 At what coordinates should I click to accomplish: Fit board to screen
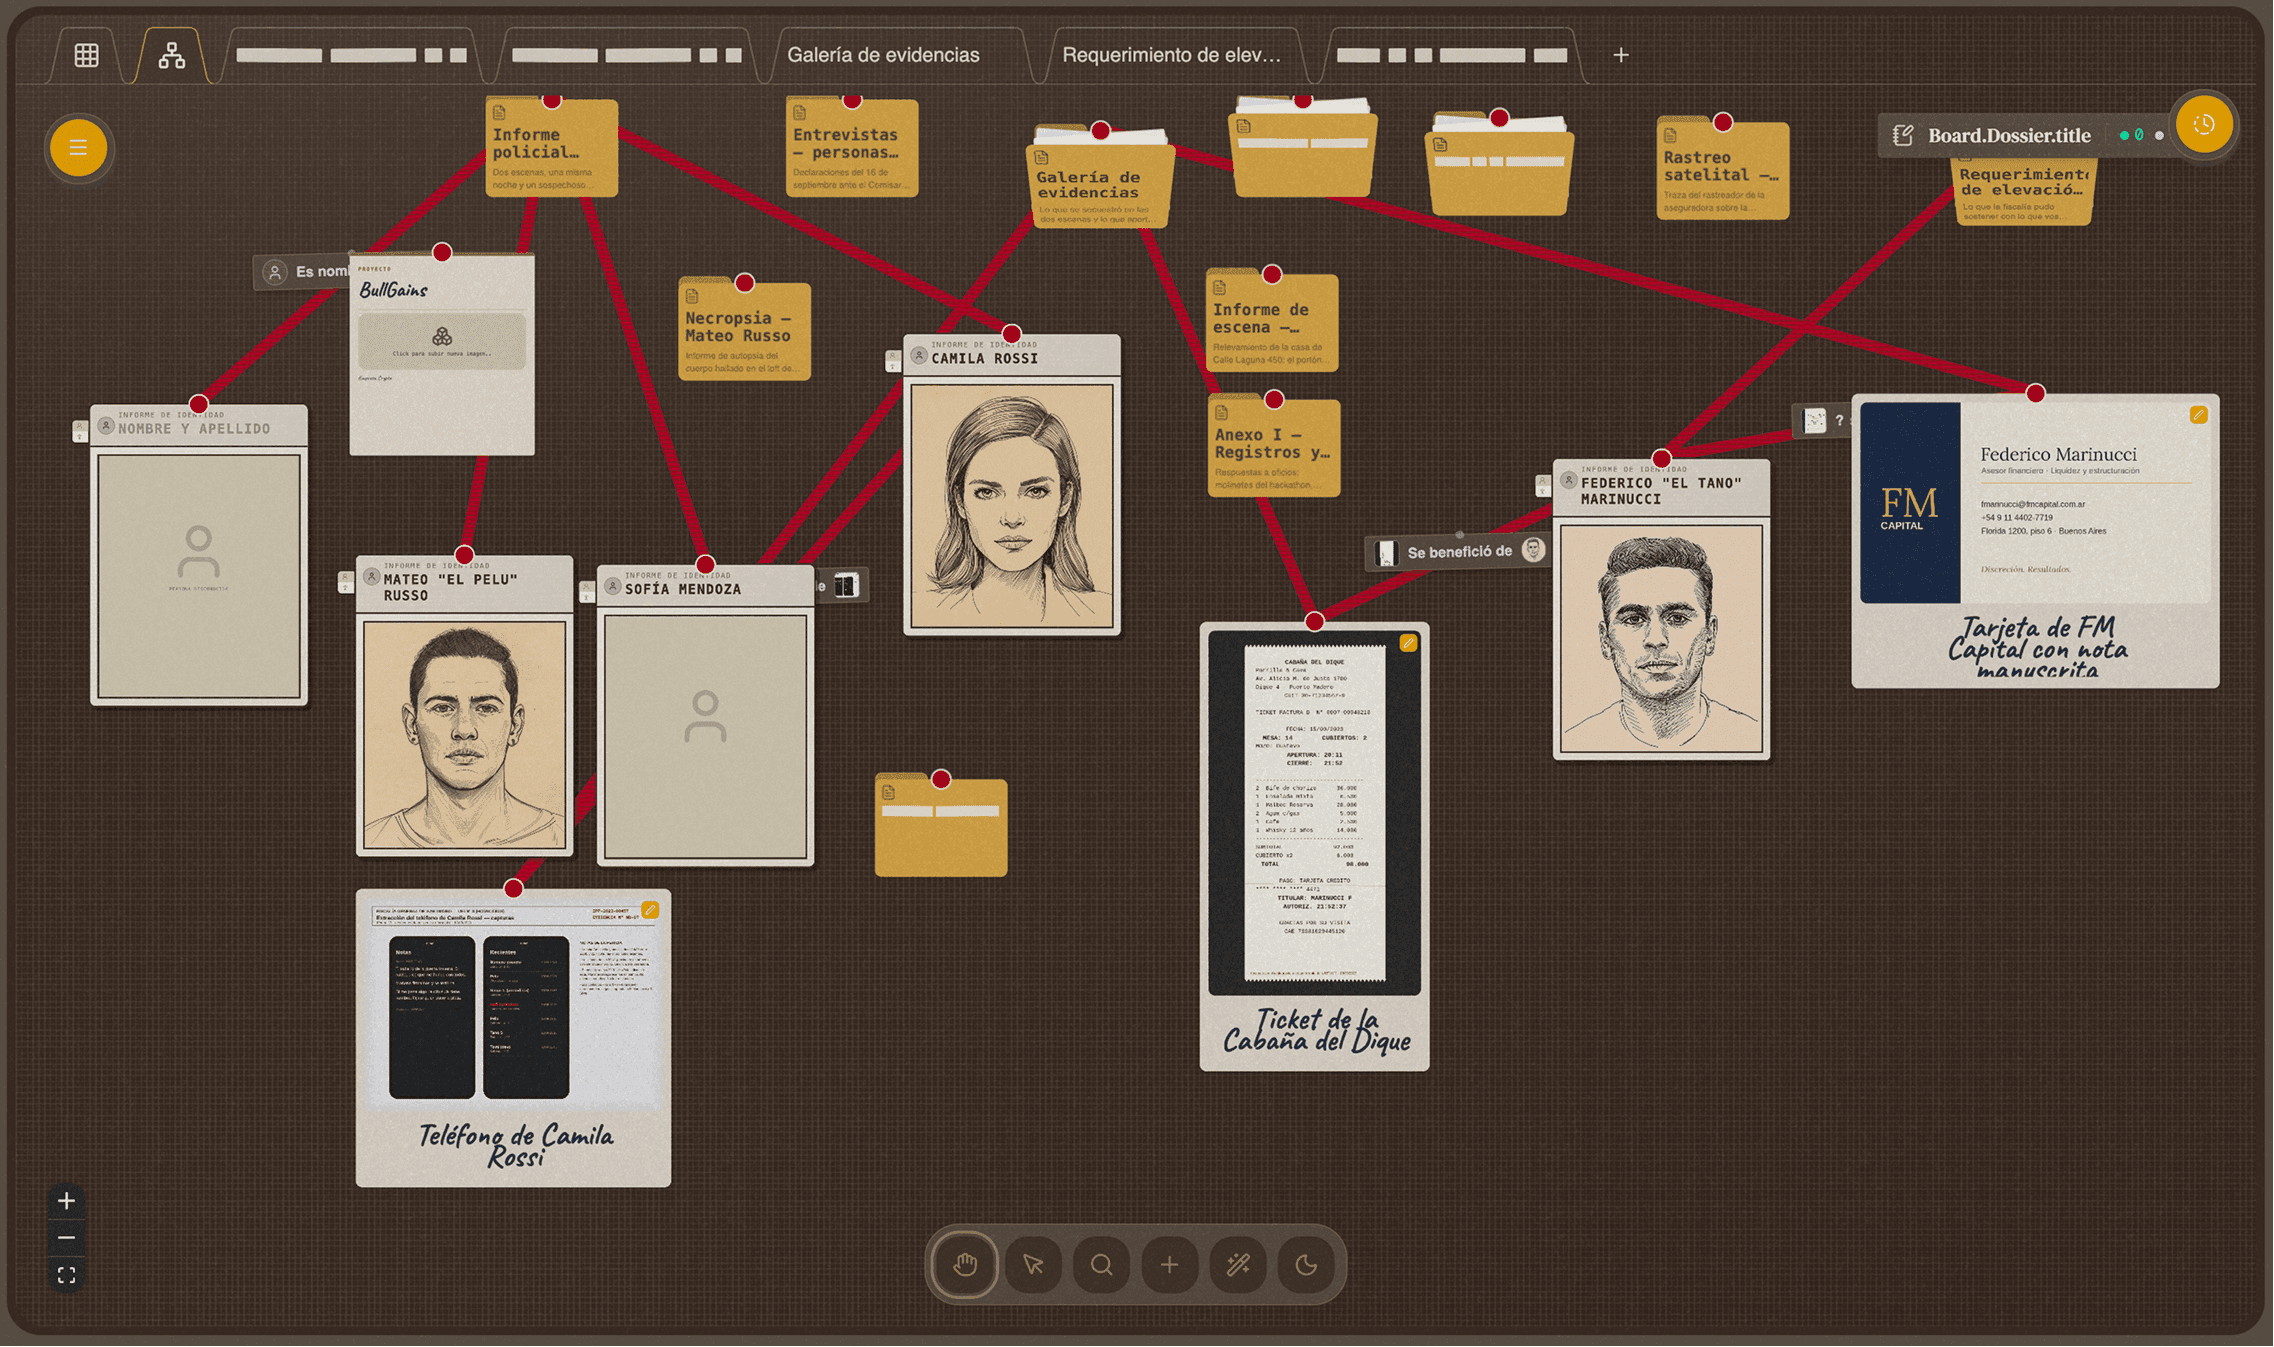[66, 1276]
